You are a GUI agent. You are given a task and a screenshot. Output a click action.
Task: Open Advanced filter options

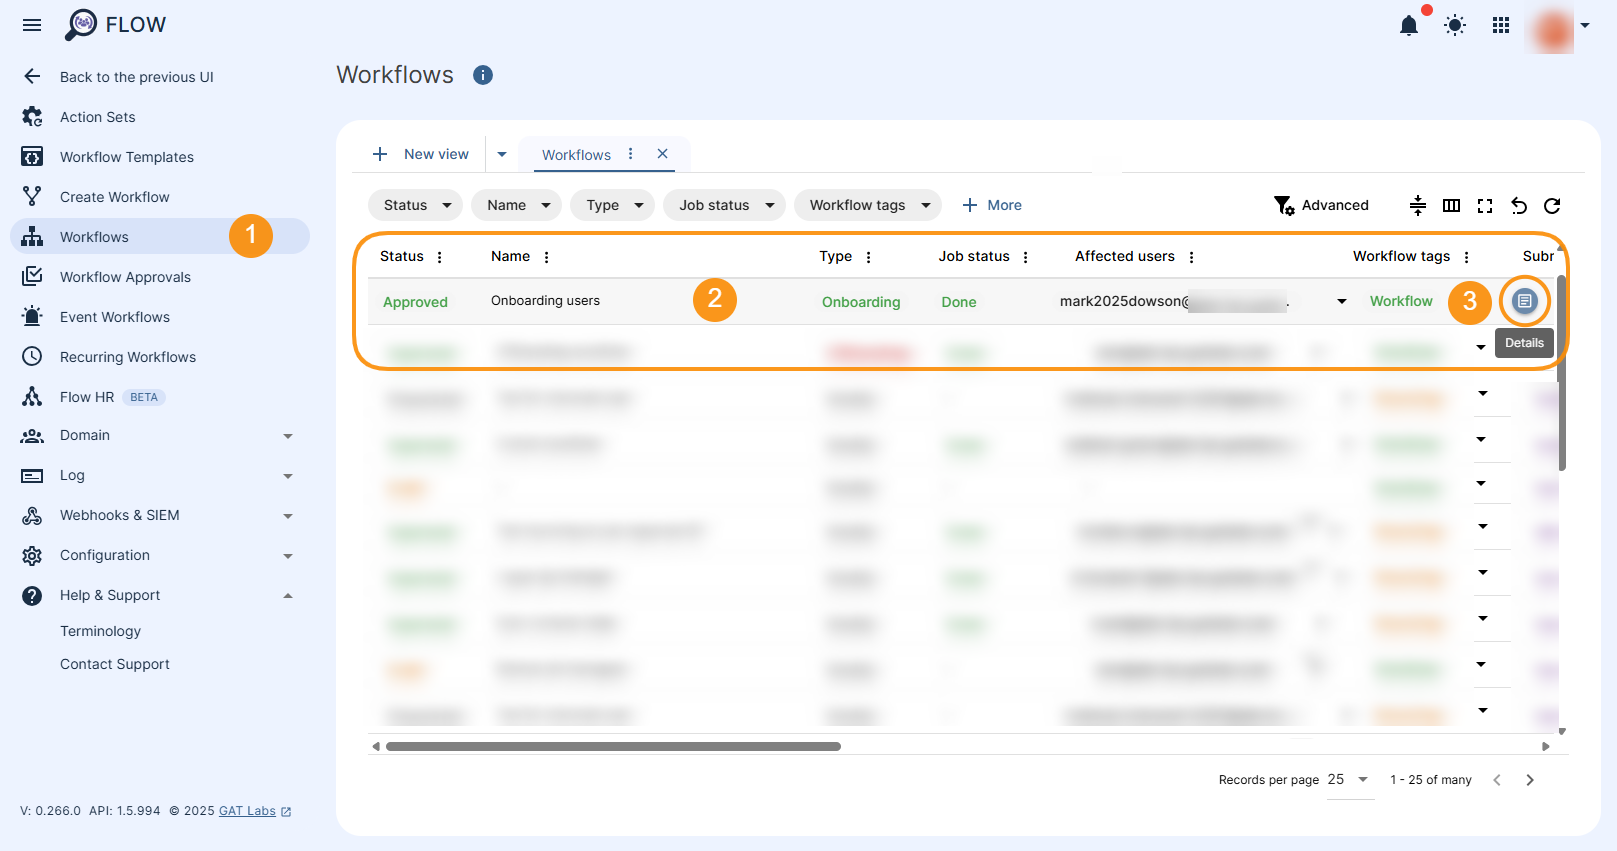click(x=1321, y=205)
